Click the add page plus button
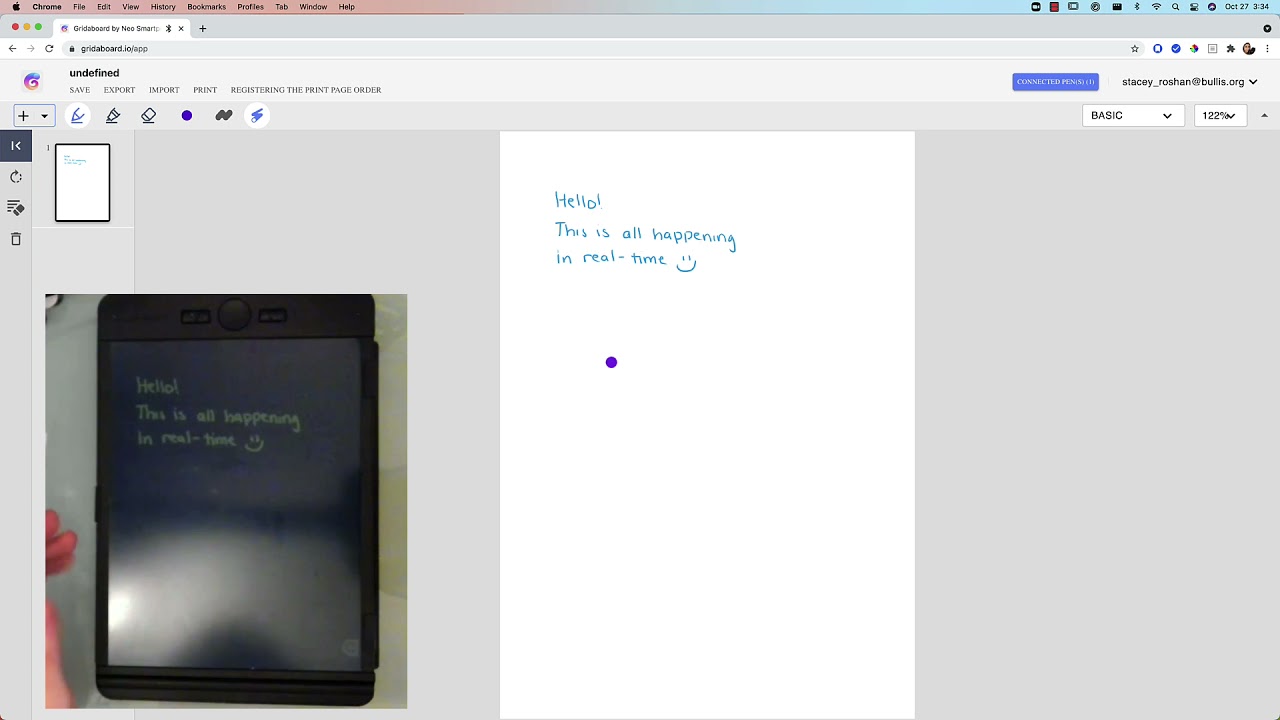Viewport: 1280px width, 720px height. pyautogui.click(x=23, y=116)
